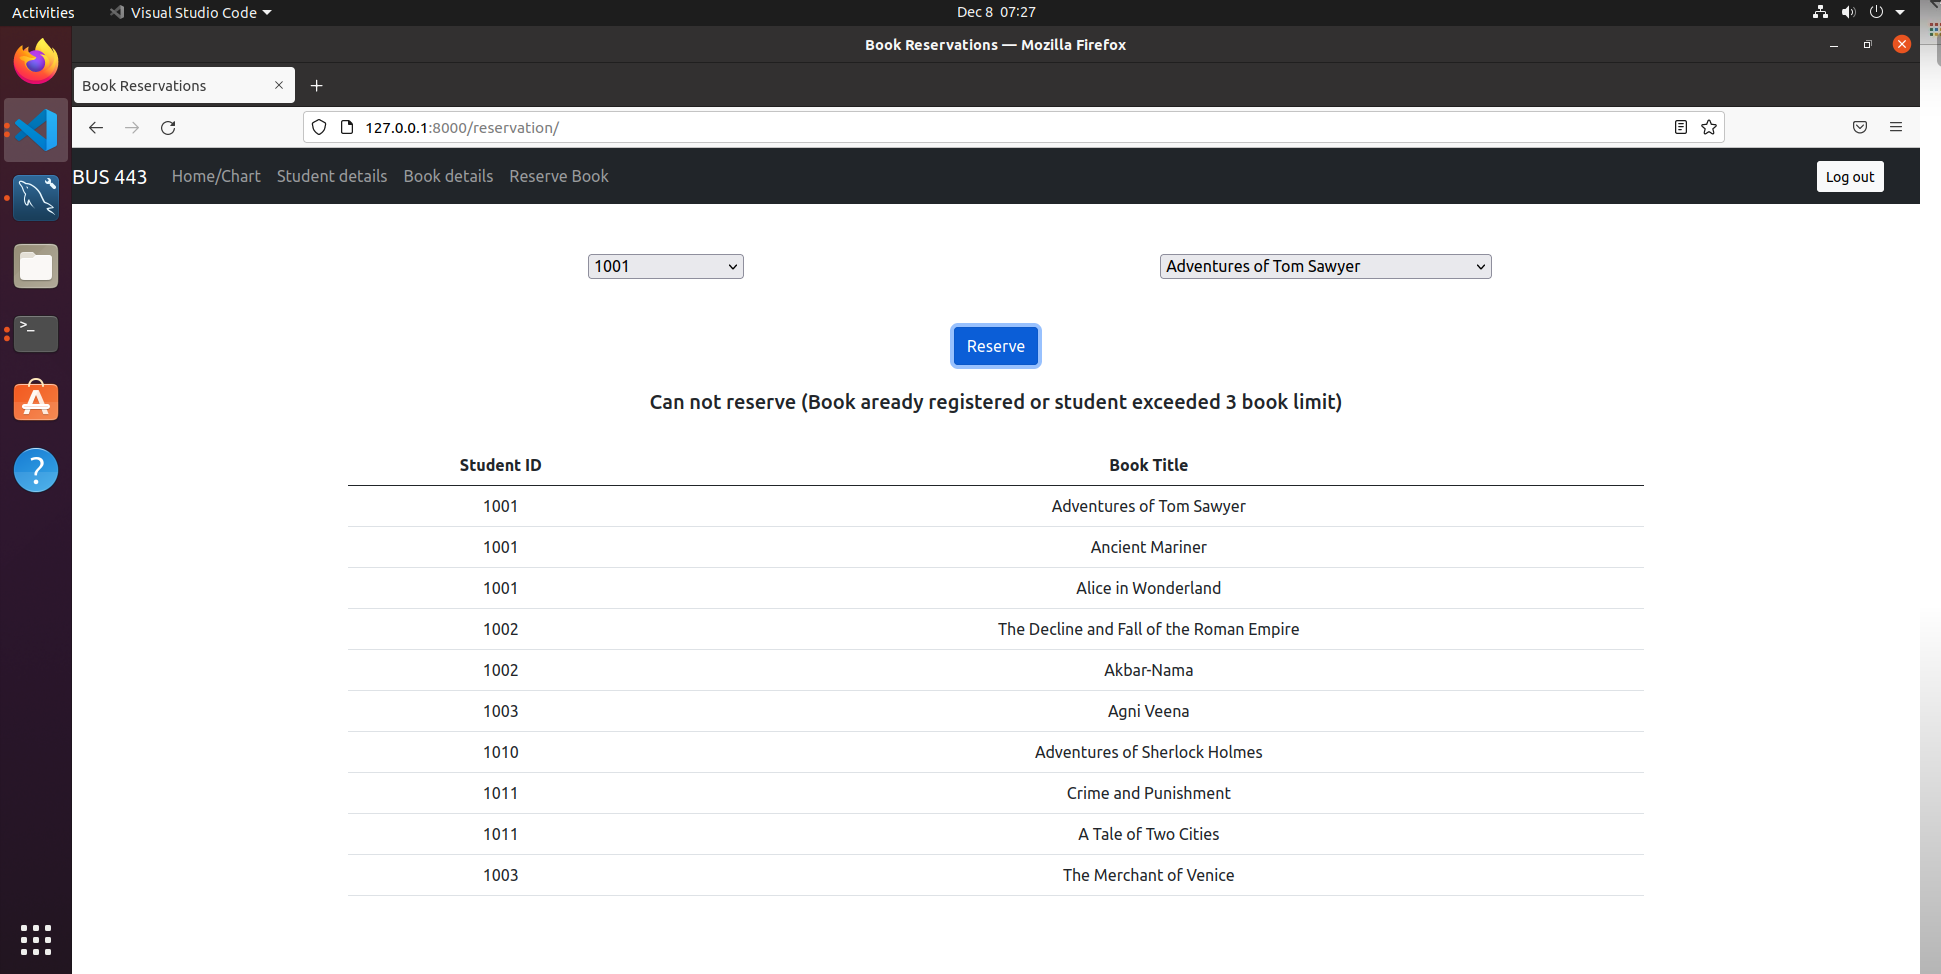
Task: Expand the Visual Studio Code title bar menu
Action: pos(190,12)
